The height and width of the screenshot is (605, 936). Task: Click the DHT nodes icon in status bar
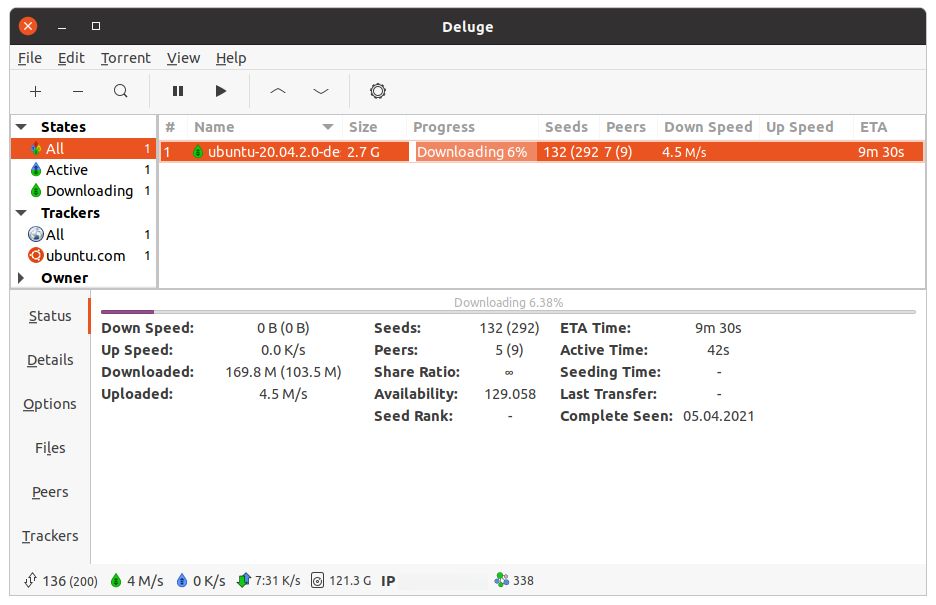click(x=502, y=580)
